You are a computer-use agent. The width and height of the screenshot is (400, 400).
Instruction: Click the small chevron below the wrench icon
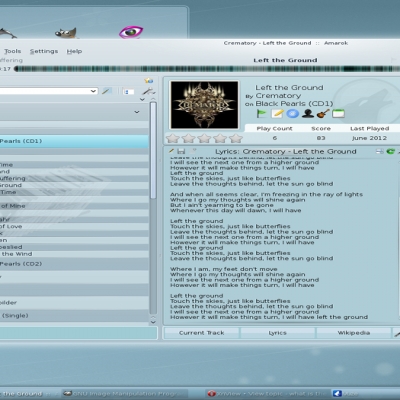(142, 99)
